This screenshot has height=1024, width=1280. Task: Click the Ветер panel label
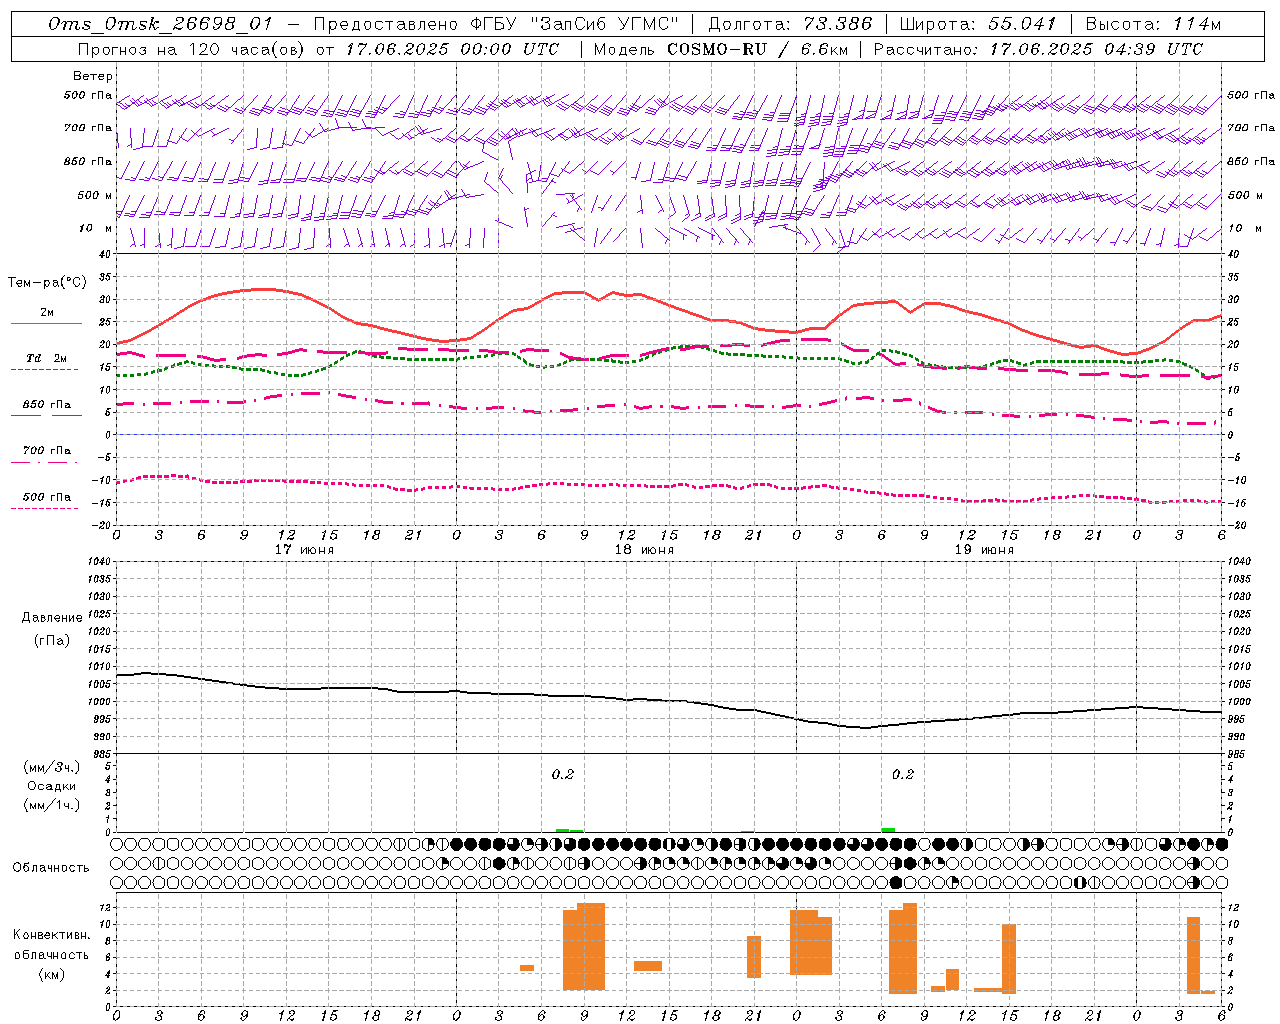click(x=93, y=76)
